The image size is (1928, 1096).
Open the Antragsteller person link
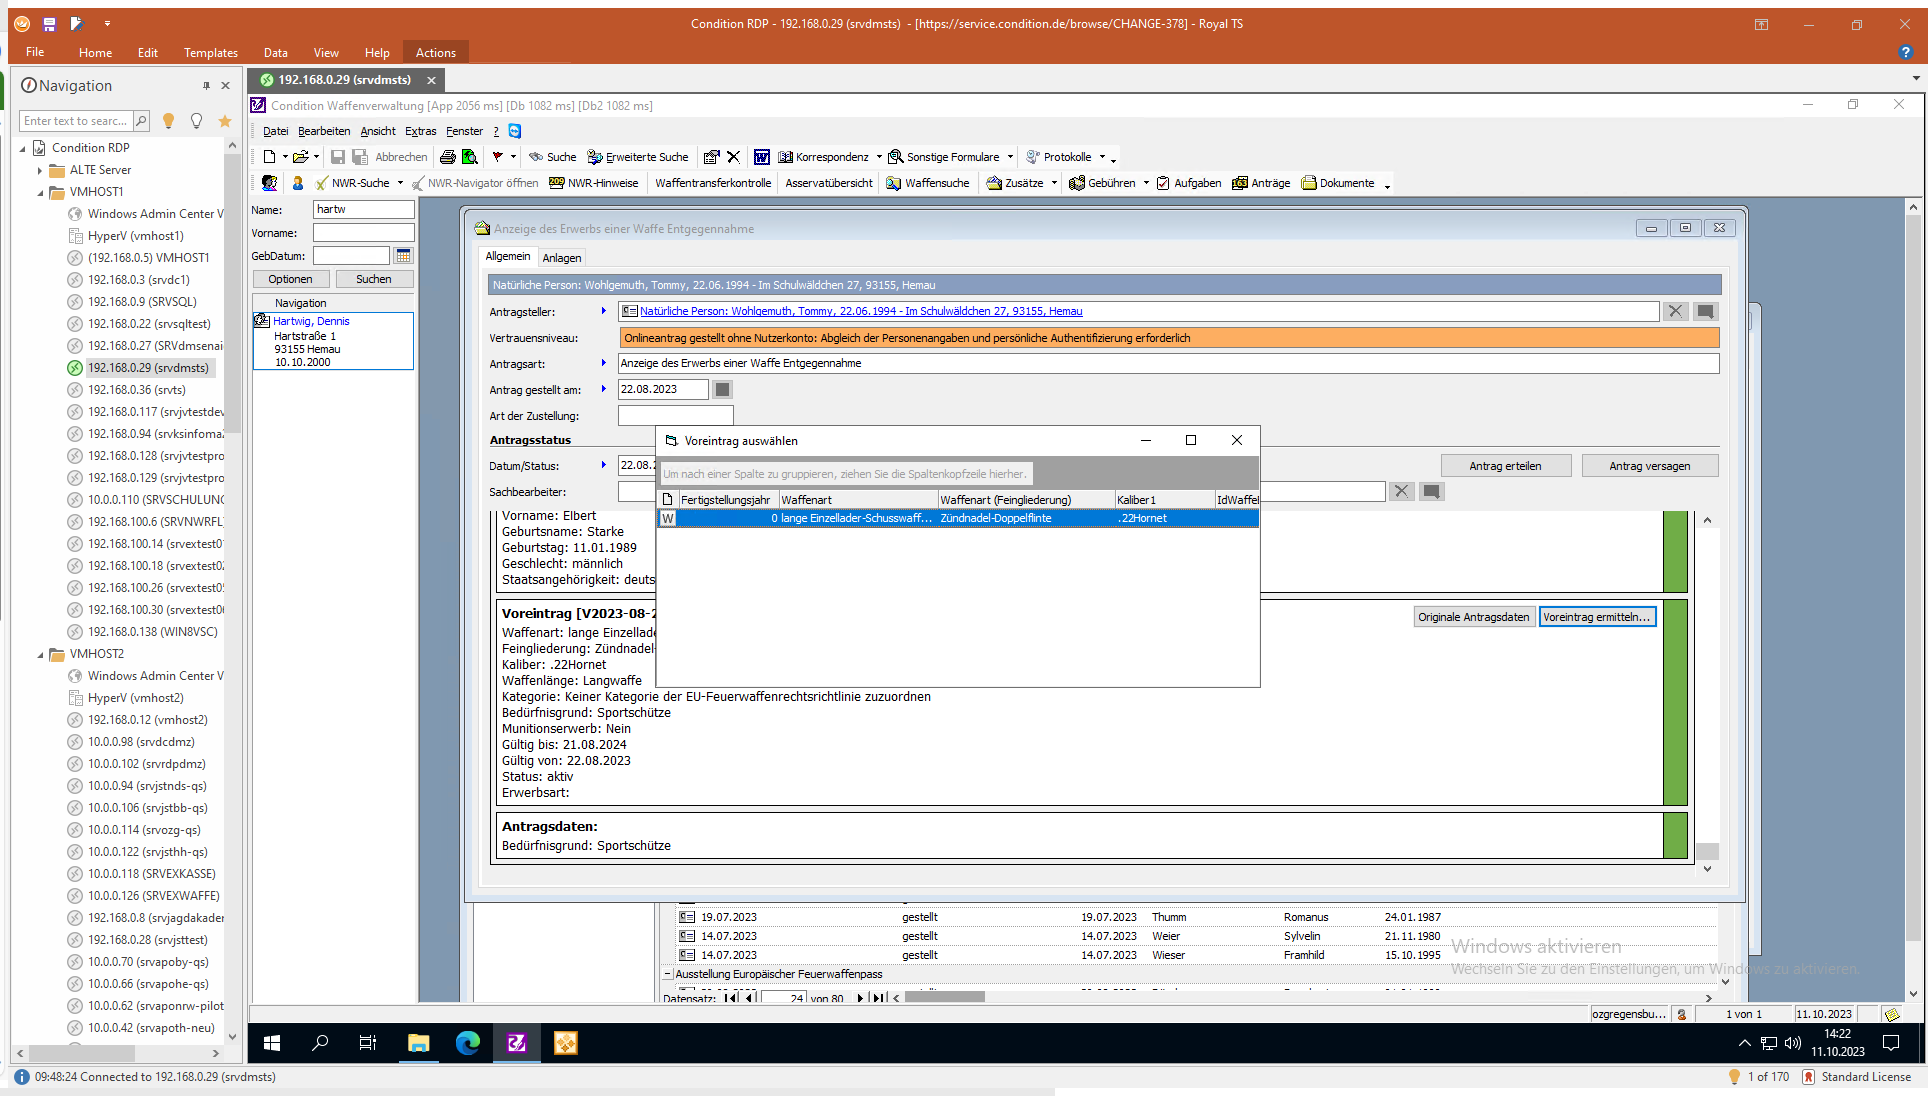[x=860, y=311]
